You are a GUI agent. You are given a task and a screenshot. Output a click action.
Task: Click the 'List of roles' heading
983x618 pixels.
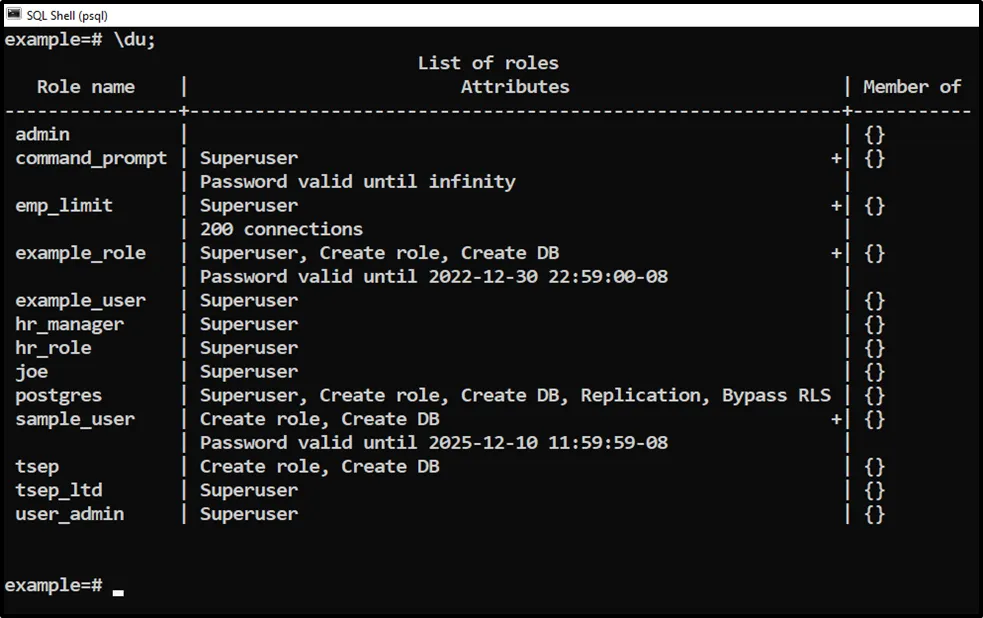click(488, 63)
